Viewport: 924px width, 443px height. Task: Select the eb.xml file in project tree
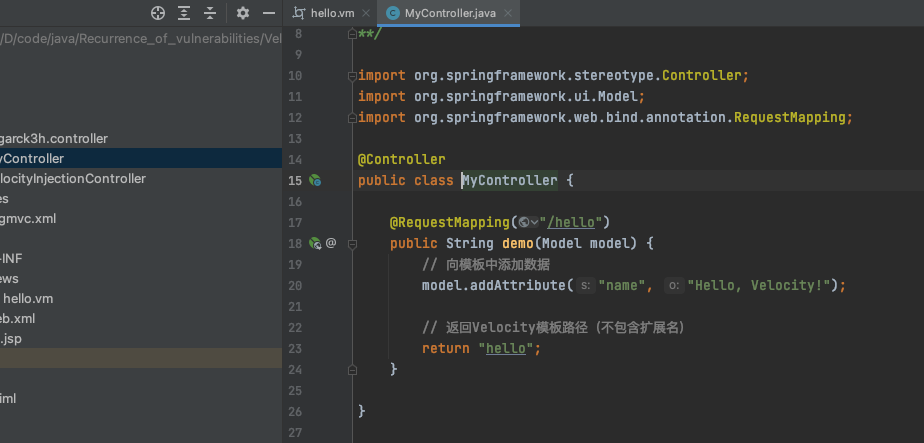tap(17, 319)
